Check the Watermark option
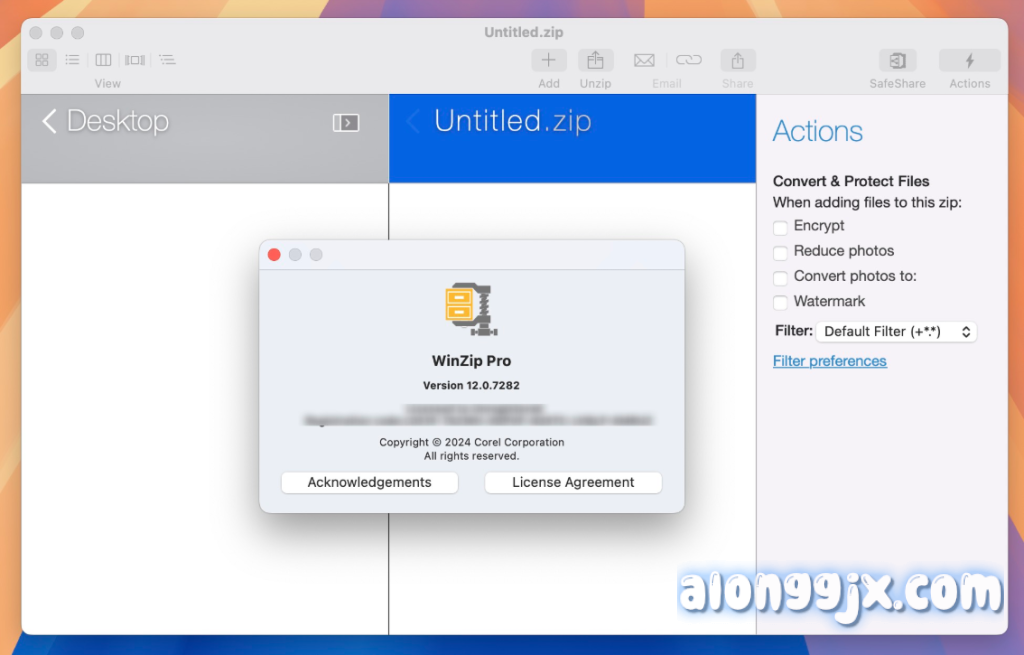 [x=780, y=303]
